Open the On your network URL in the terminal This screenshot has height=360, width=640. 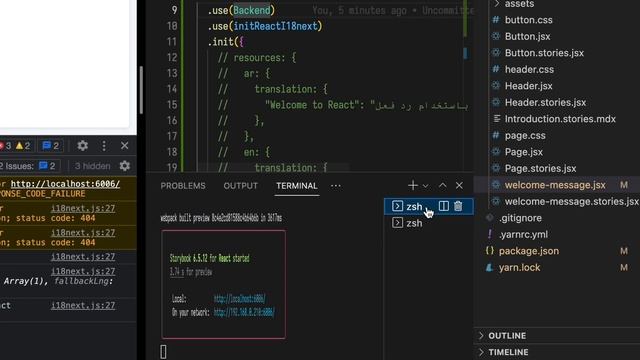click(x=244, y=313)
